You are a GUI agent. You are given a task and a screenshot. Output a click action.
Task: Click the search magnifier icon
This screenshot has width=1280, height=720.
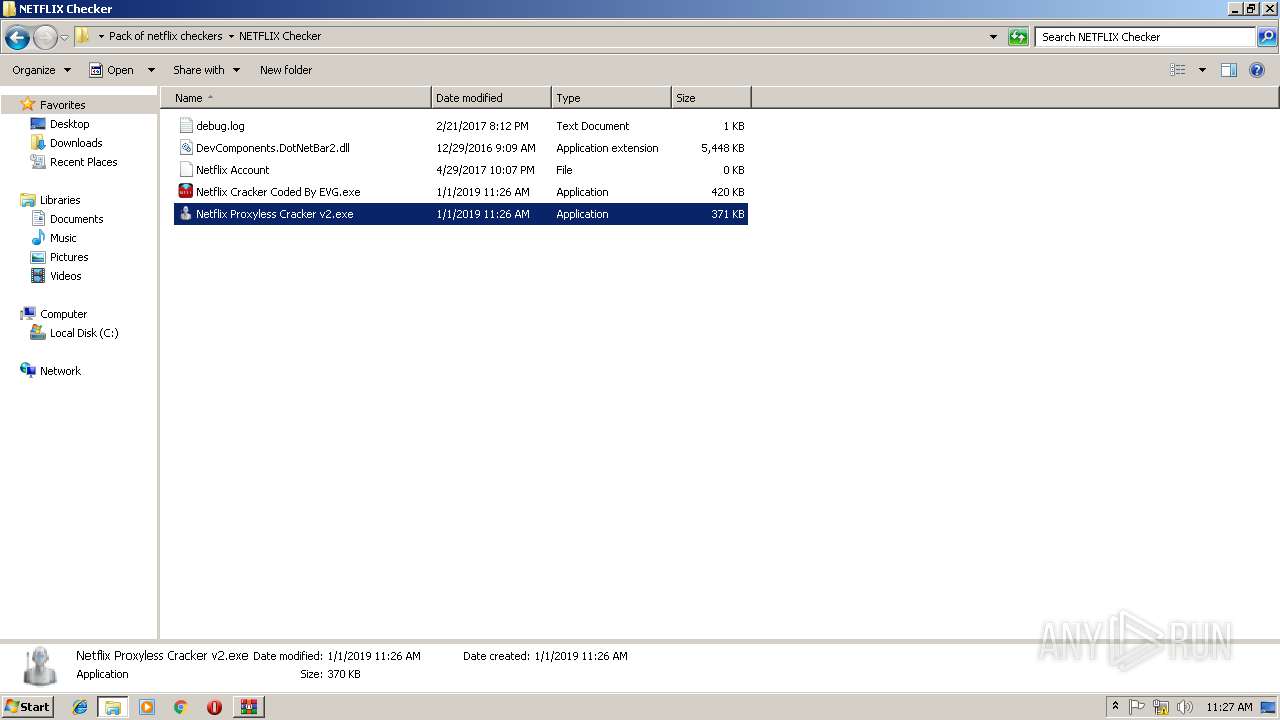(1267, 37)
